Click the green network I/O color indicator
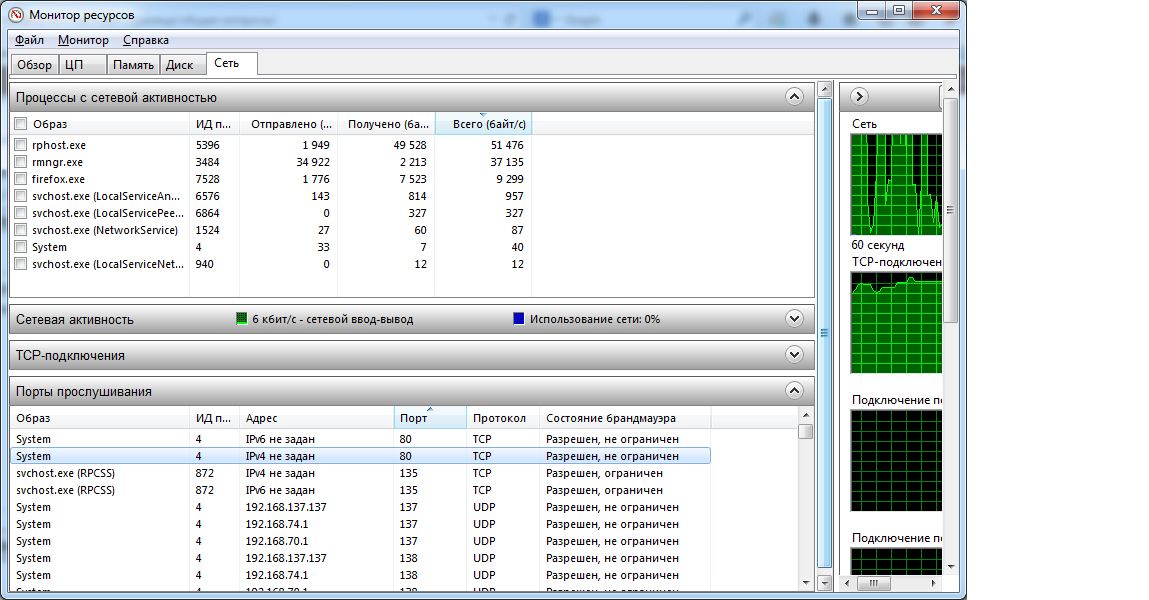Viewport: 1149px width, 600px height. click(x=241, y=319)
